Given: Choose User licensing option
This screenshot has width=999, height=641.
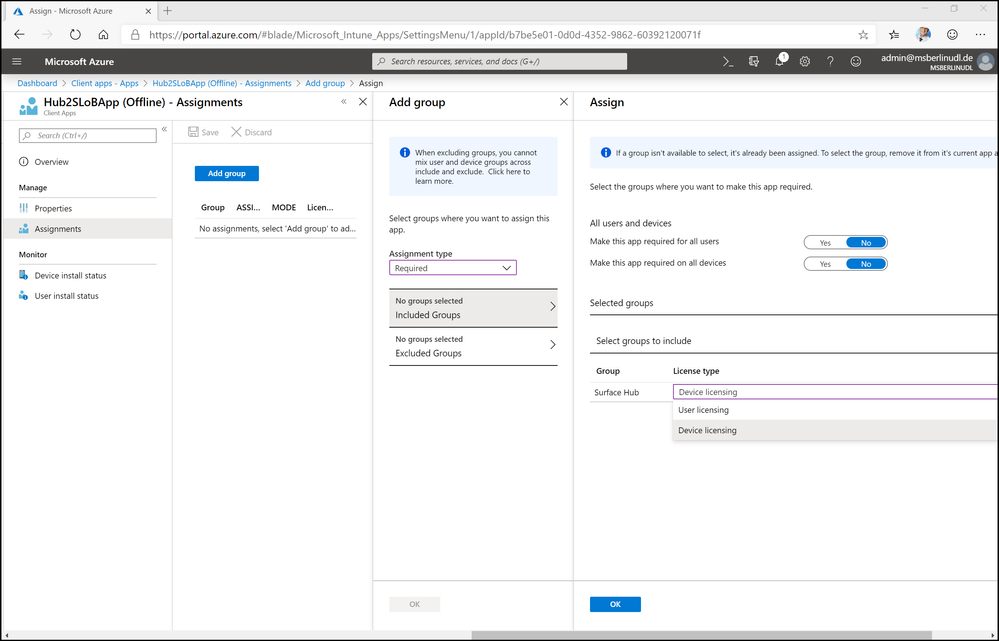Looking at the screenshot, I should pyautogui.click(x=835, y=410).
